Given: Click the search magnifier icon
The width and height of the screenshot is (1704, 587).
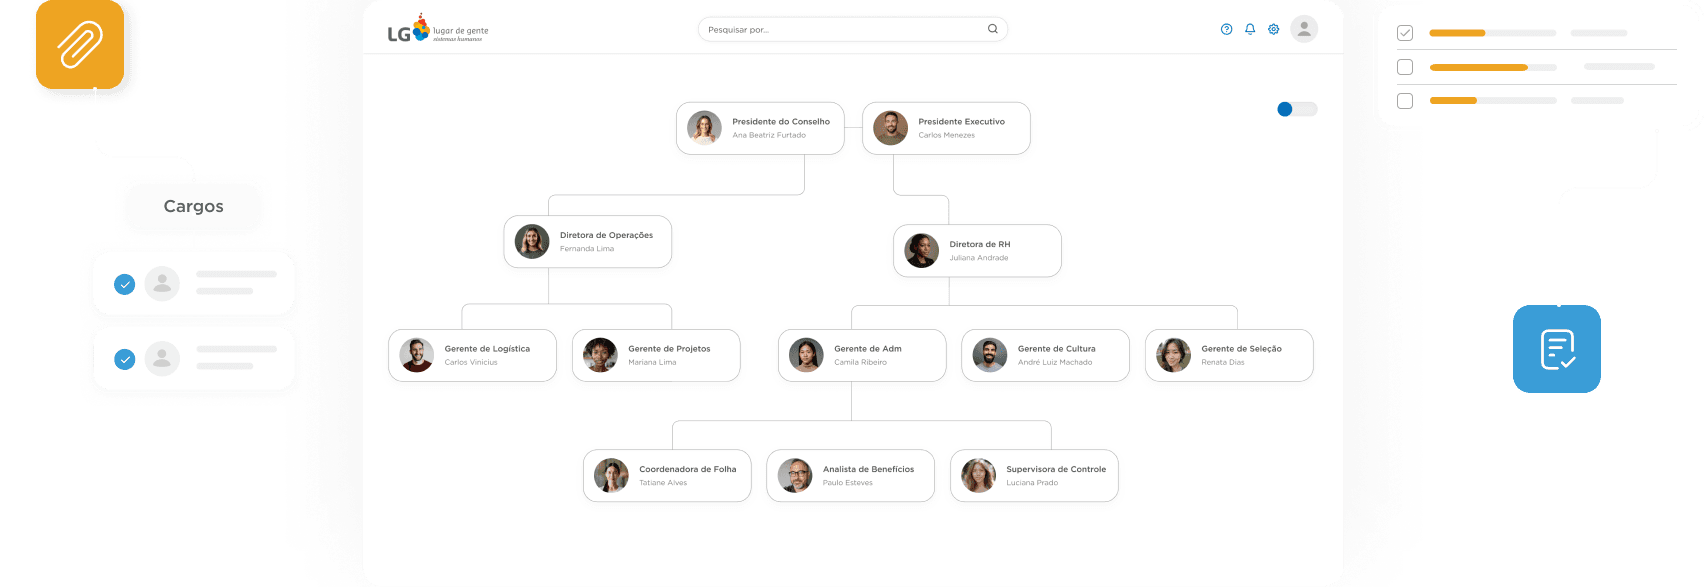Looking at the screenshot, I should [x=993, y=29].
